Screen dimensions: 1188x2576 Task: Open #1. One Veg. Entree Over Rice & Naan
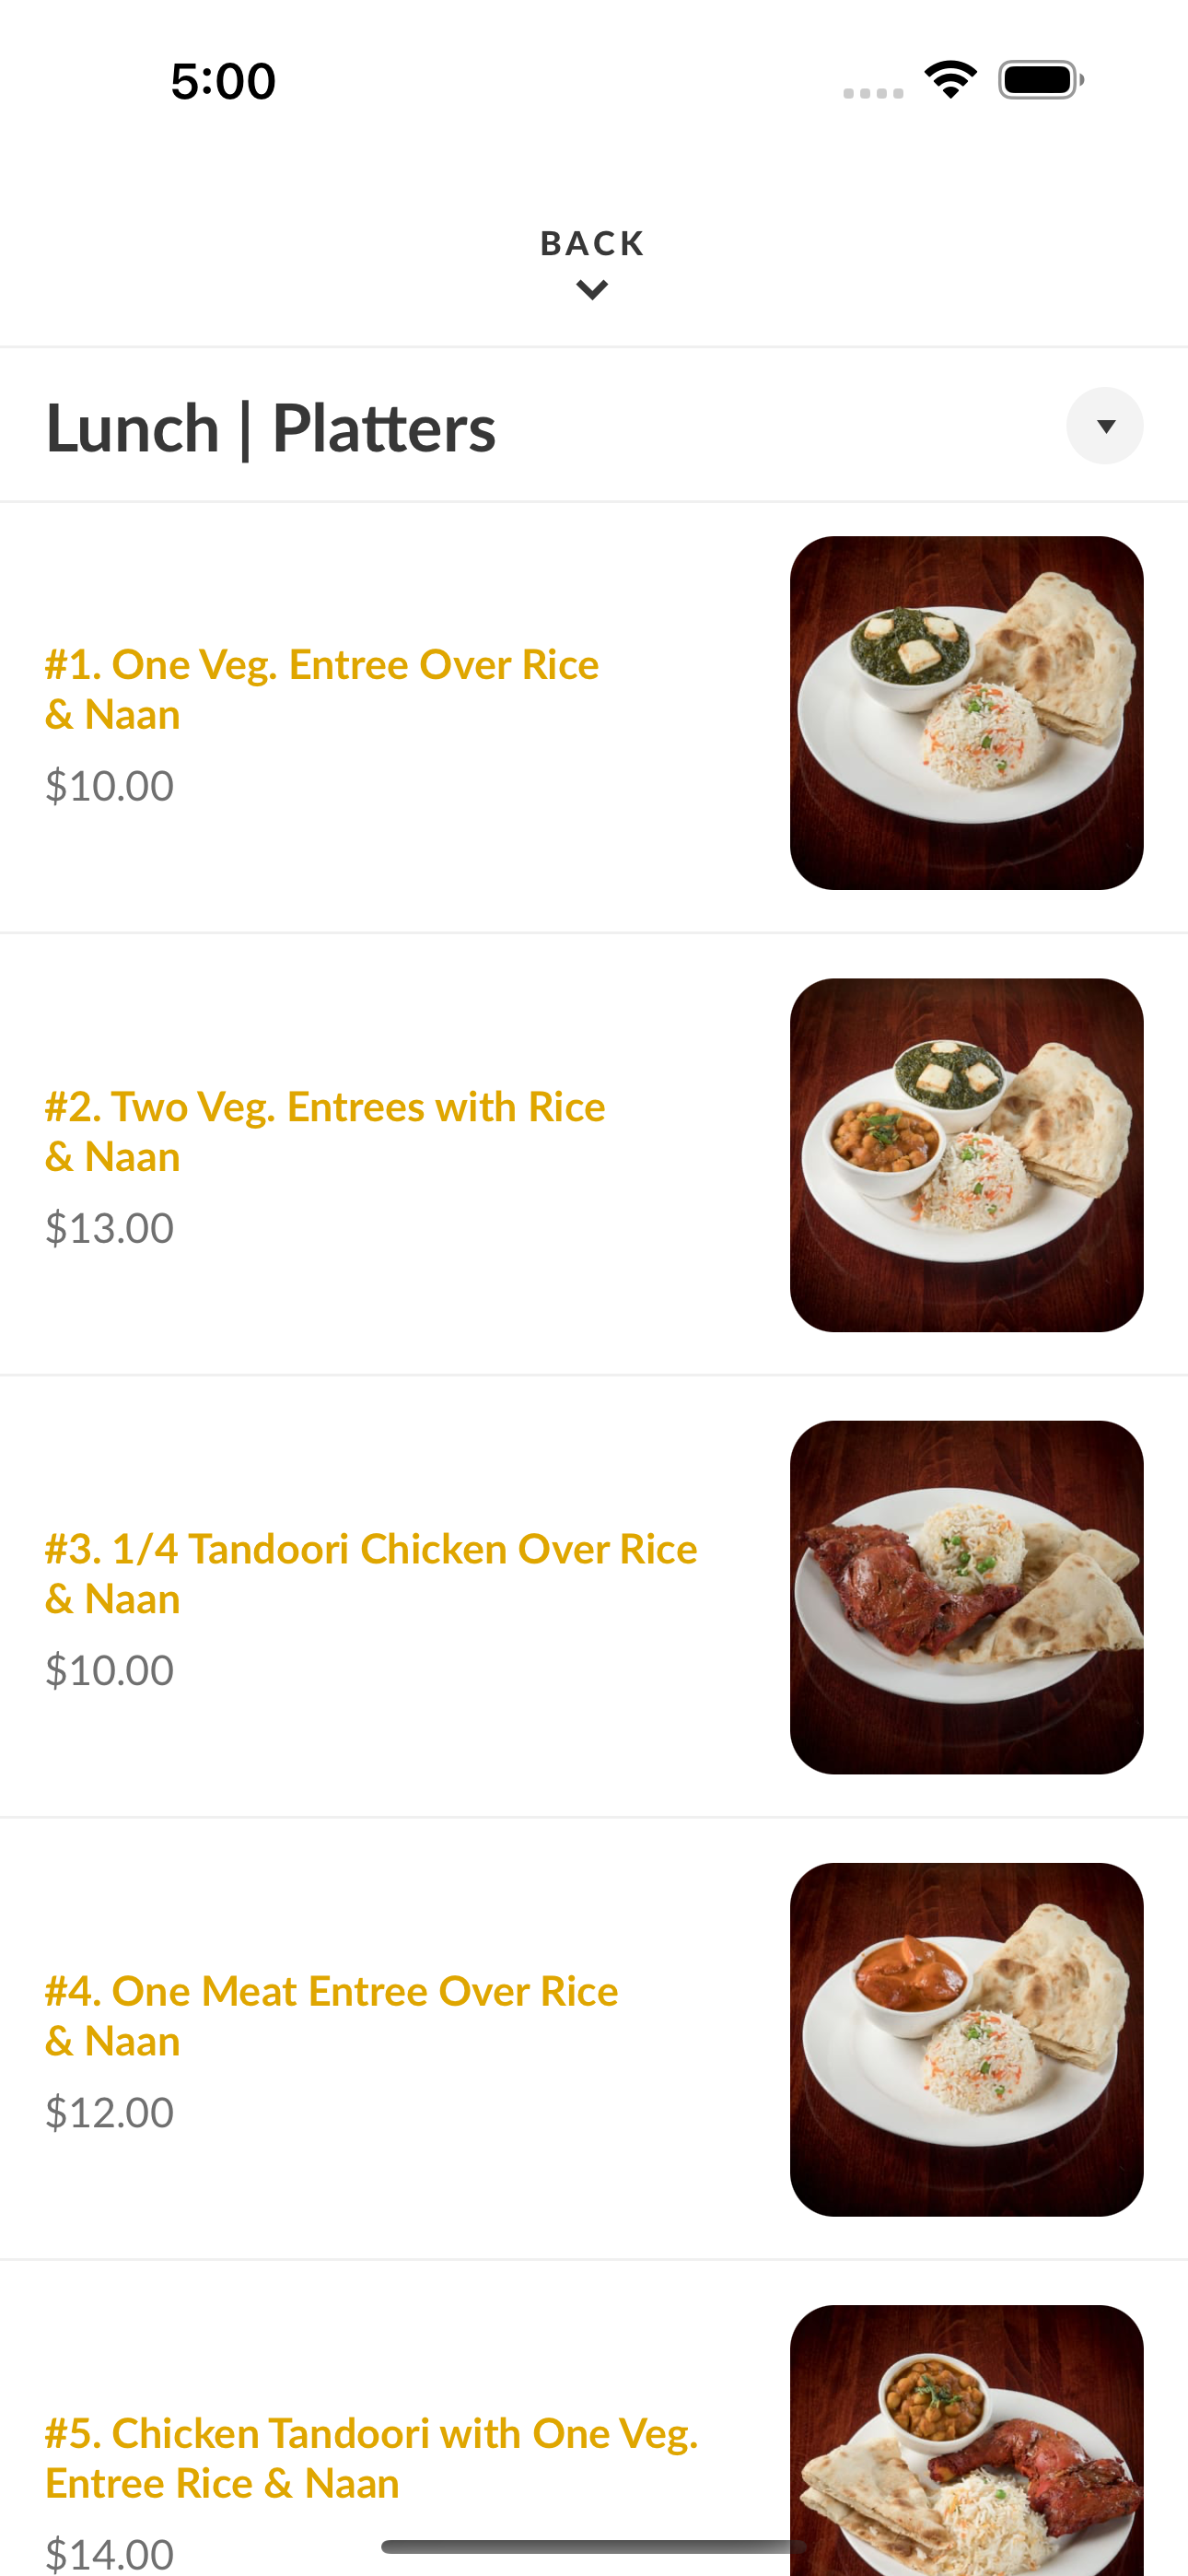click(322, 689)
